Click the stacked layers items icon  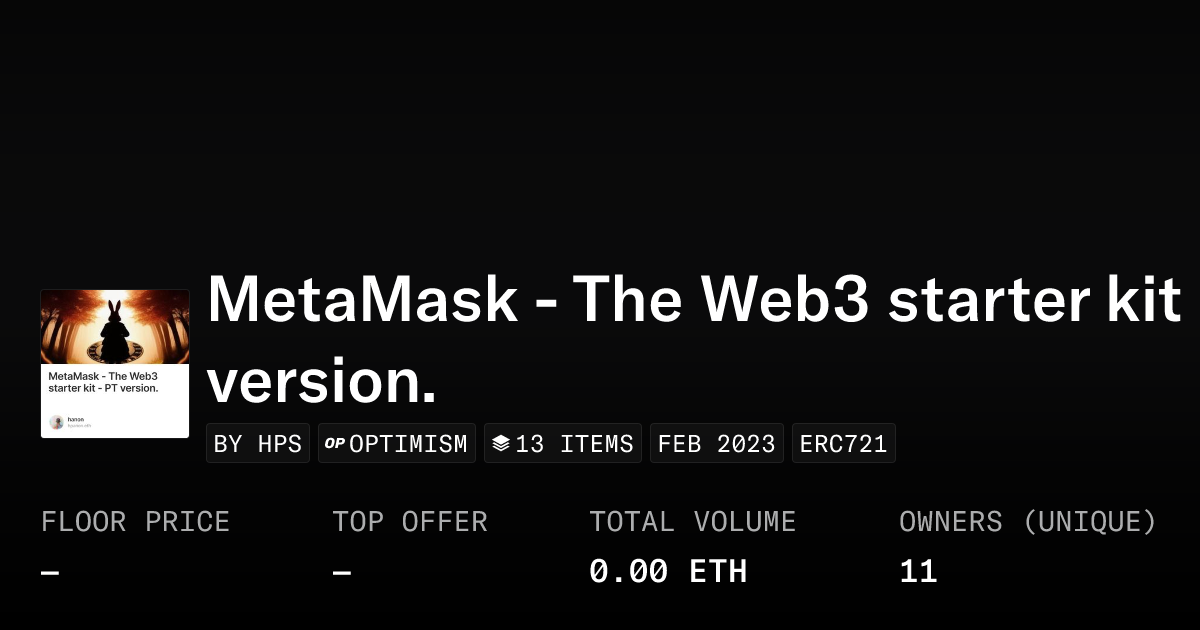(501, 444)
